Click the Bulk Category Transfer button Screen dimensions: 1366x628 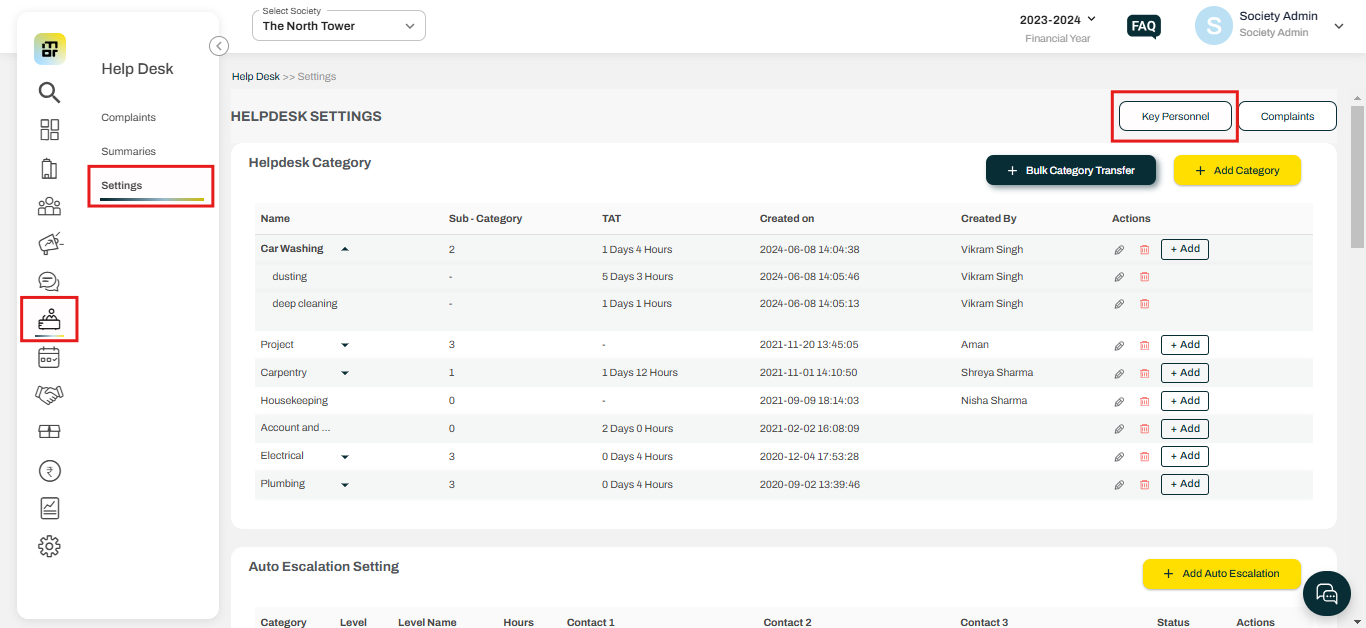[x=1070, y=170]
